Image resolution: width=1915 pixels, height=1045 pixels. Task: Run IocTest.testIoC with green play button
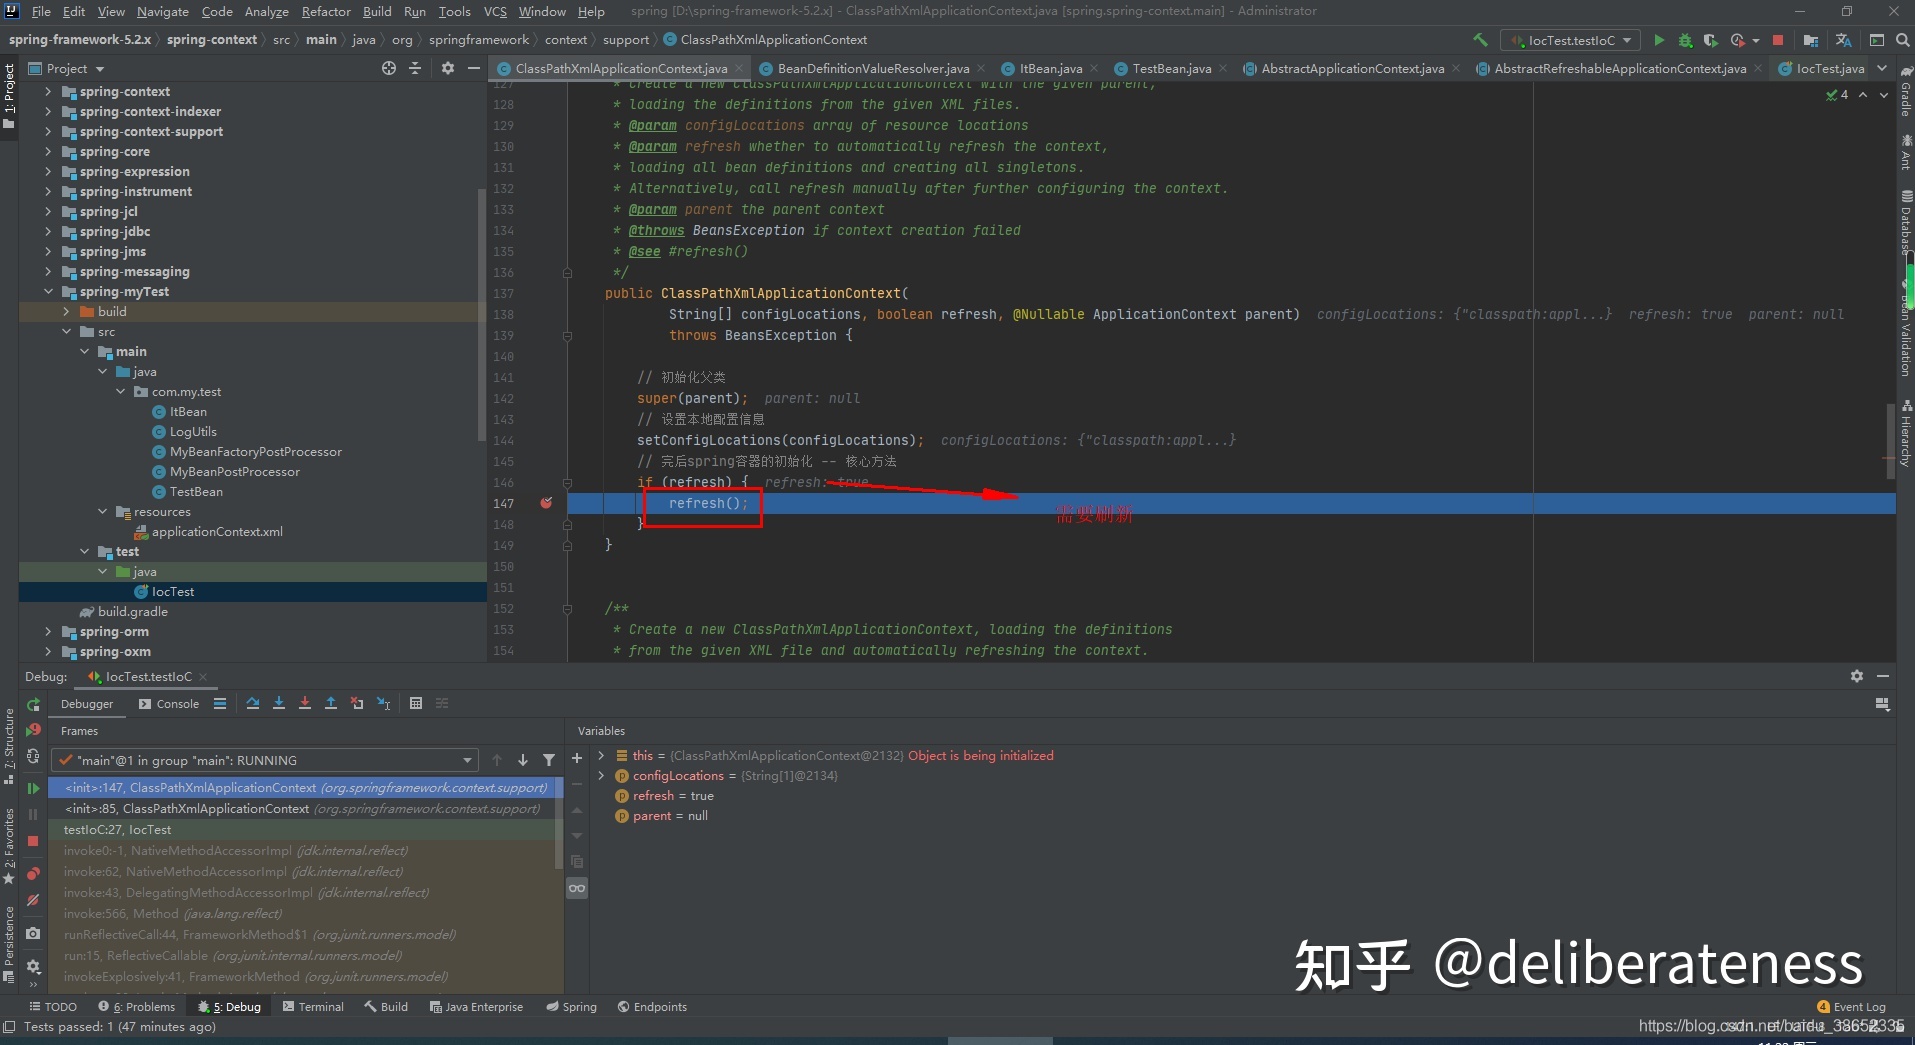coord(1659,40)
